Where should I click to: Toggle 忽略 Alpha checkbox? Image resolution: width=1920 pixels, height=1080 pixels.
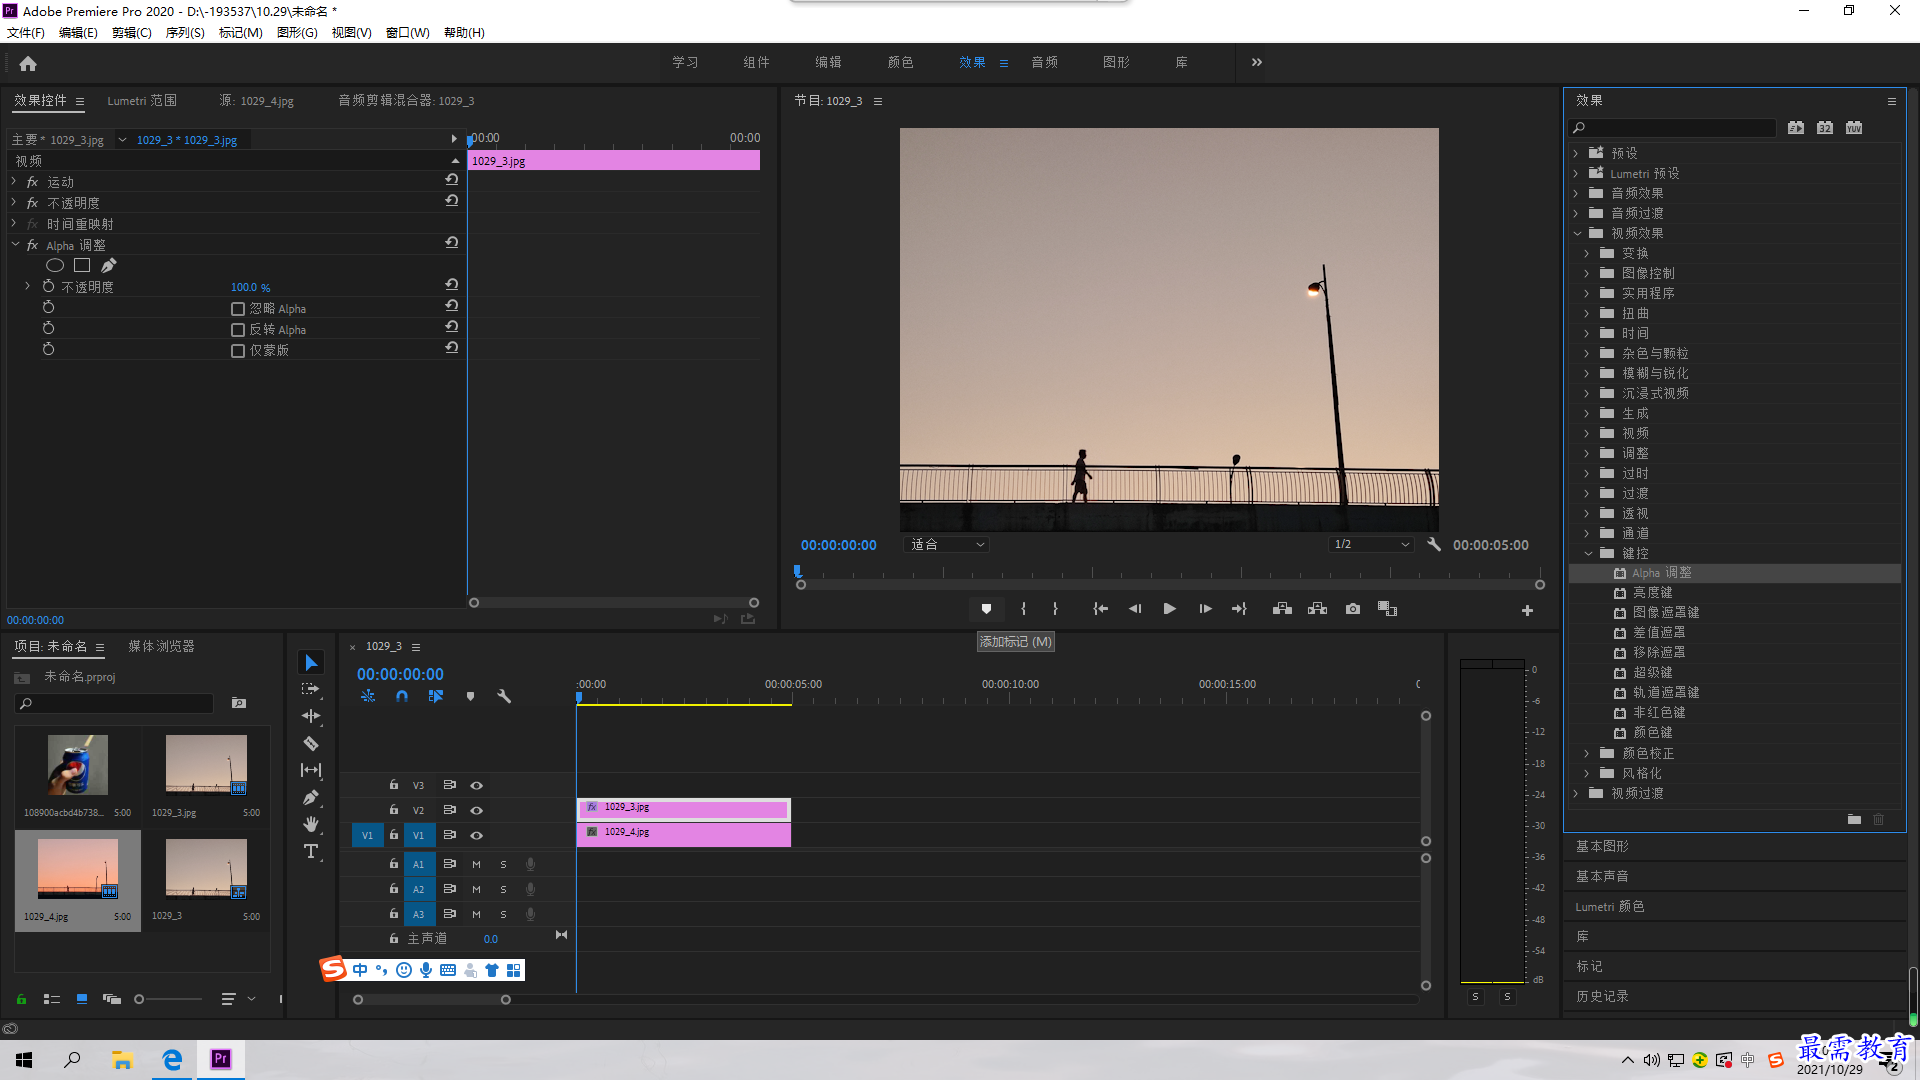[x=238, y=309]
